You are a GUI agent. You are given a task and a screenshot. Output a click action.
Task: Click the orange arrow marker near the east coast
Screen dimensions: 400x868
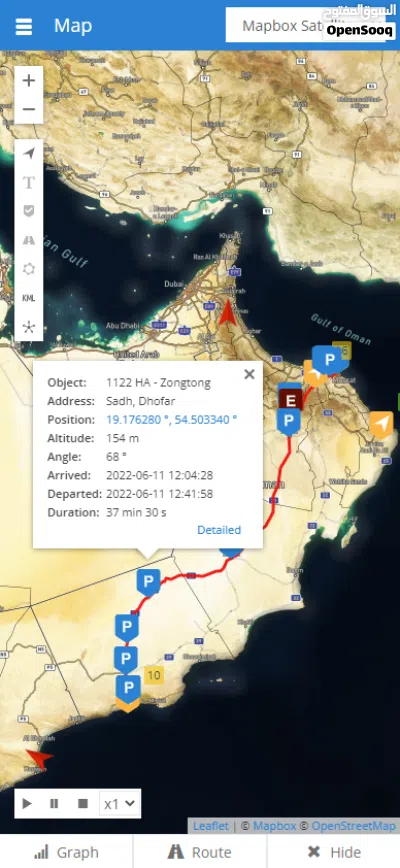pyautogui.click(x=381, y=425)
